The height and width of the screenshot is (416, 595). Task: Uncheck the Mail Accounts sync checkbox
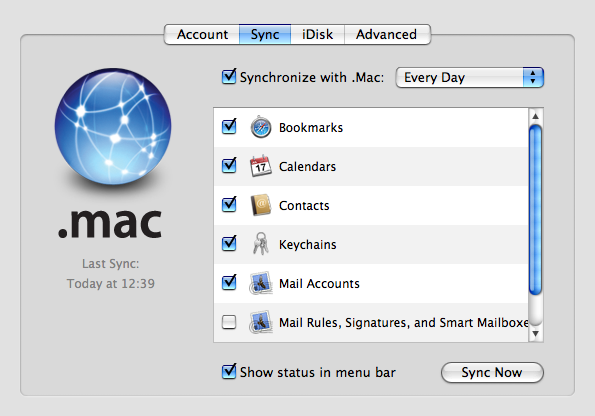pos(229,283)
